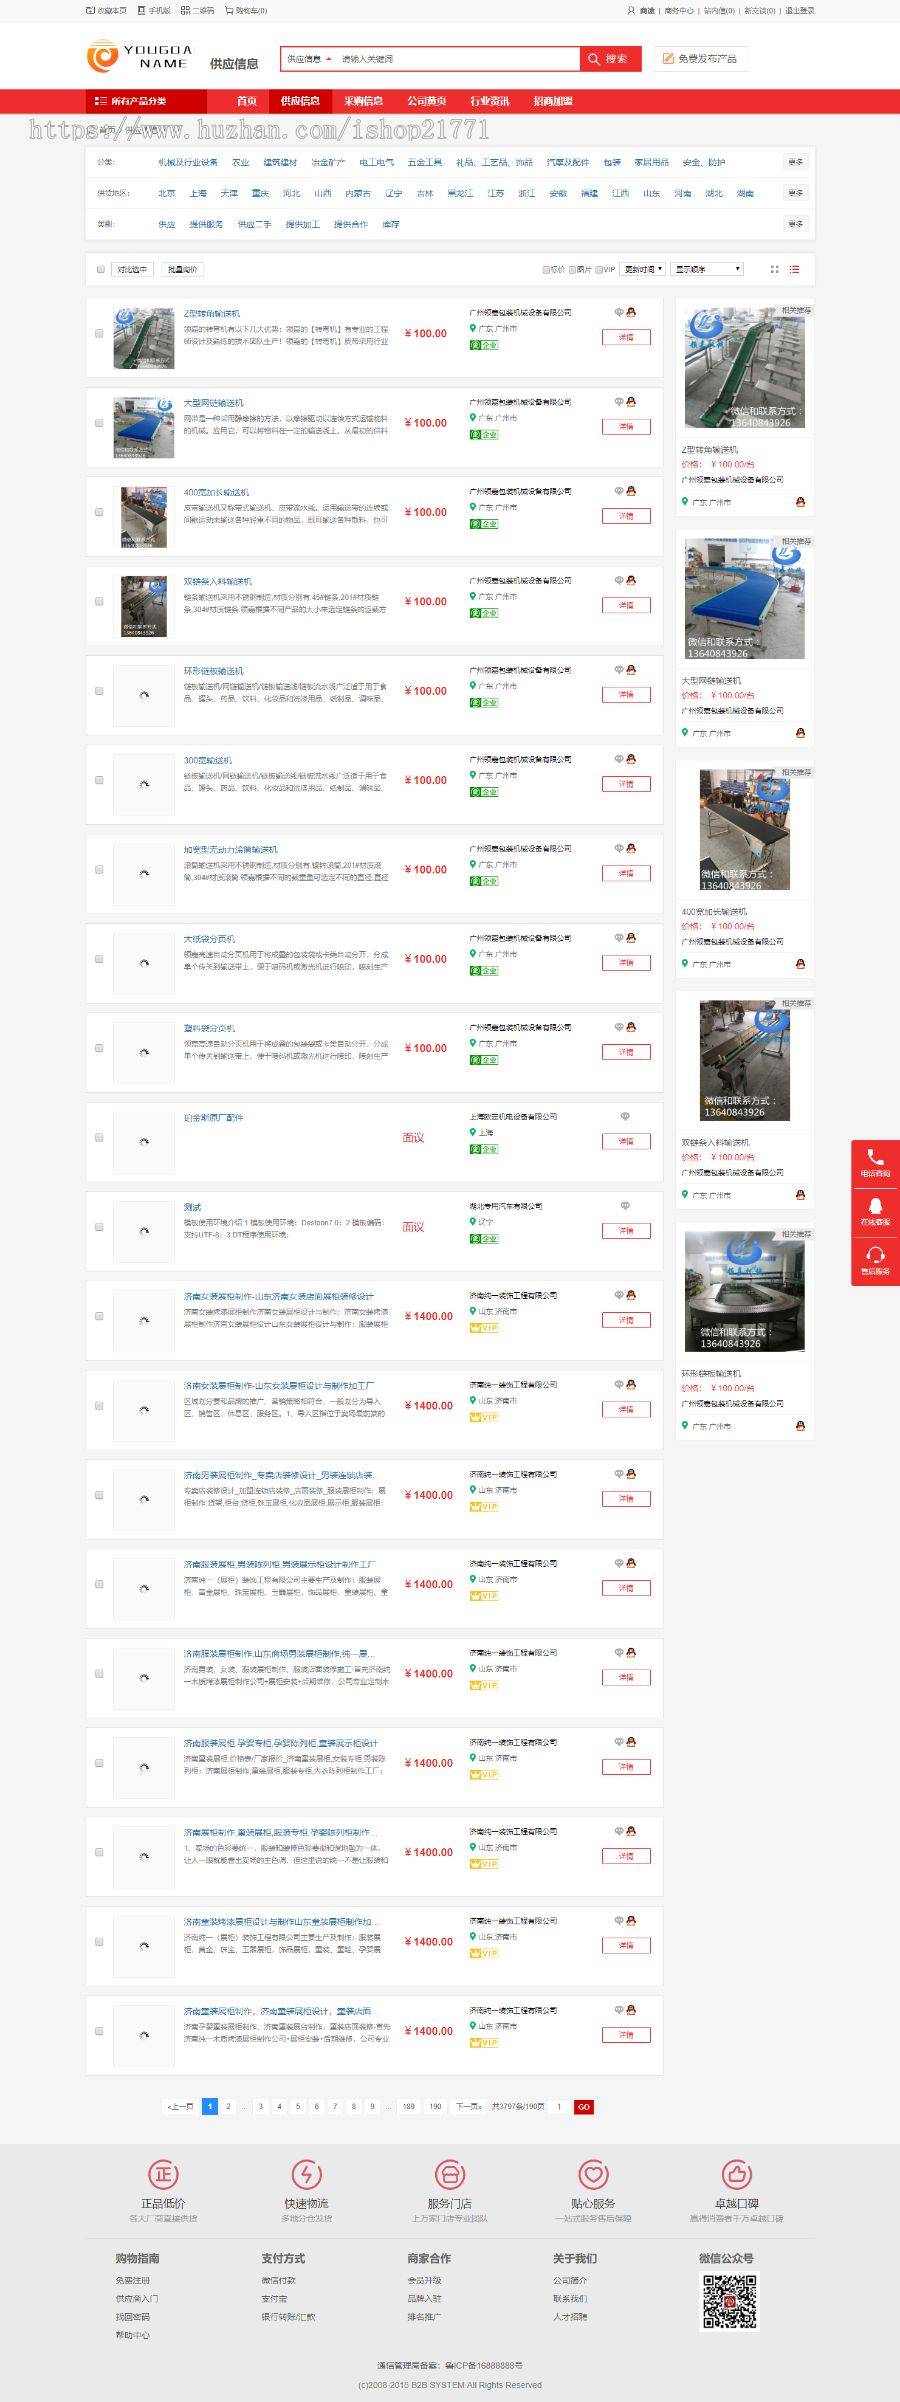Screen dimensions: 900x2402
Task: Expand more options in 类别 filter row
Action: click(796, 224)
